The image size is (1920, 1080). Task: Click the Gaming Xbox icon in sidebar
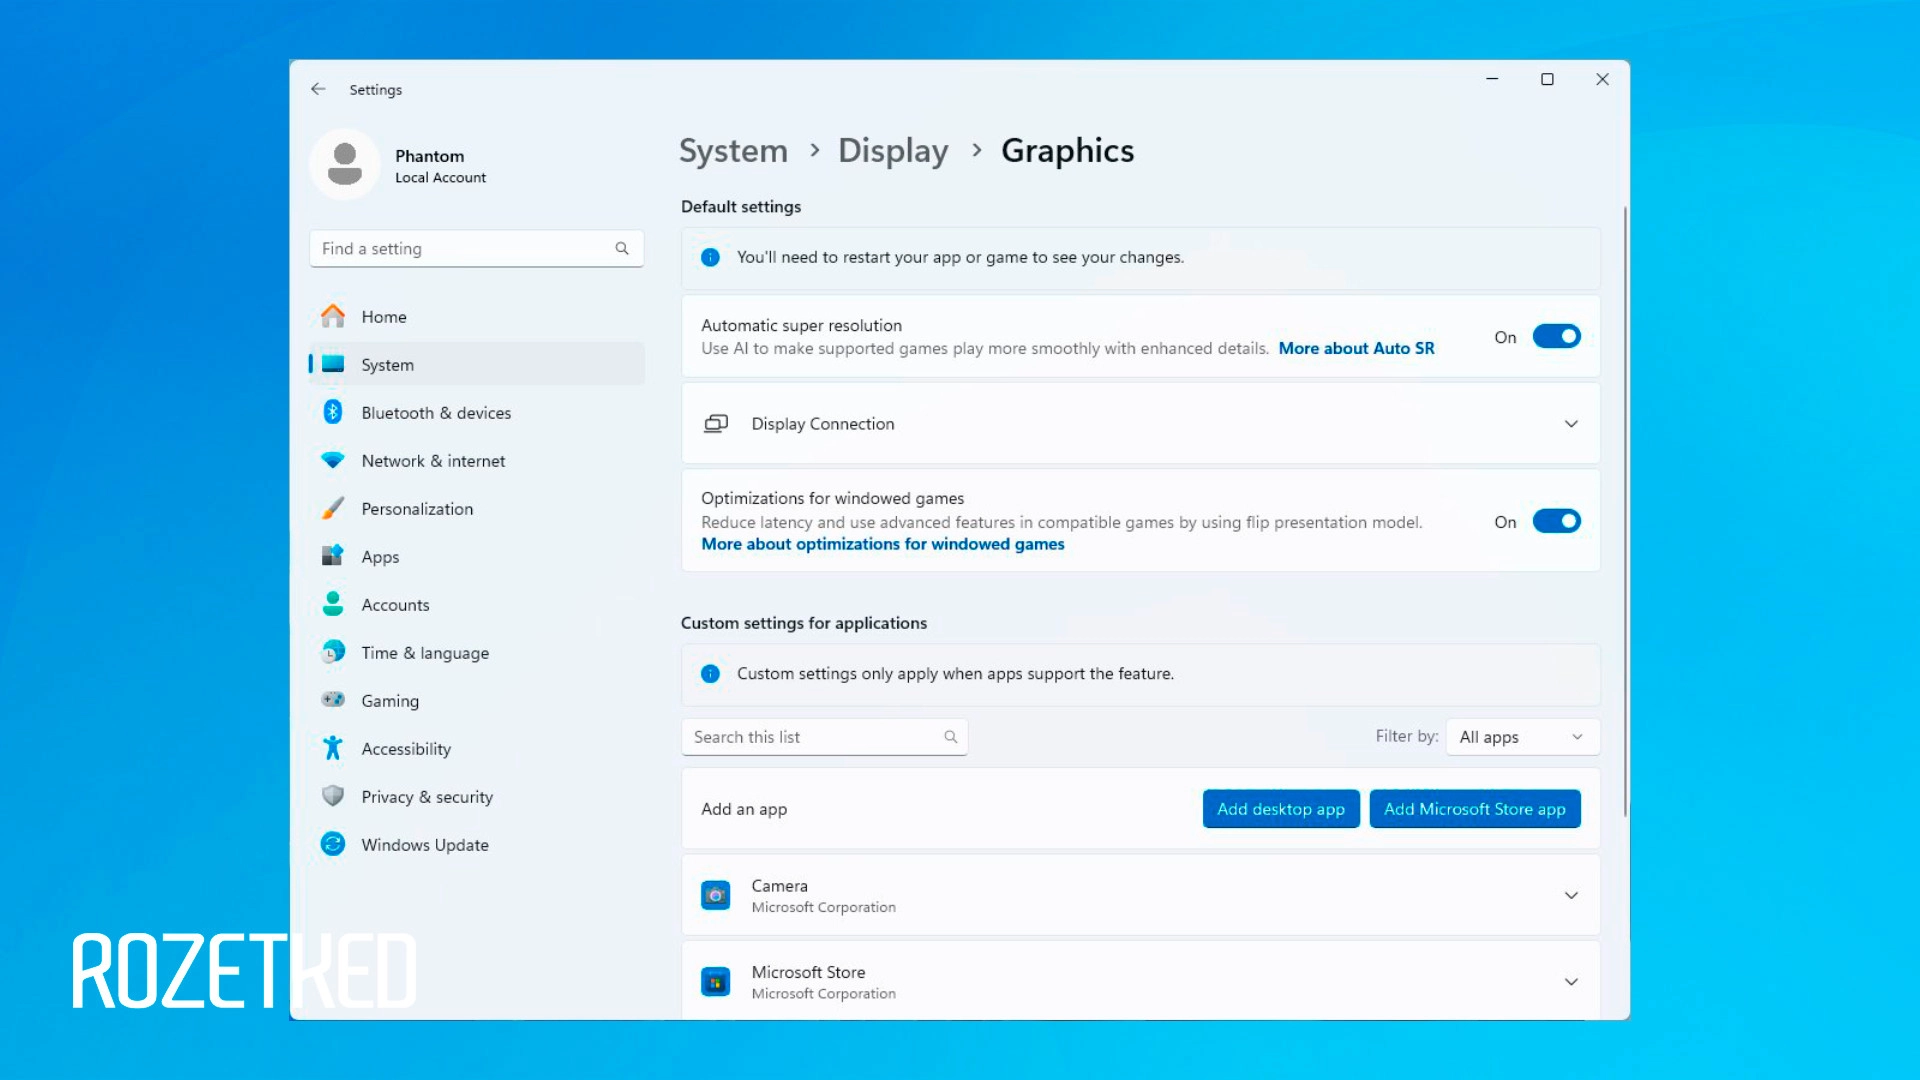[333, 700]
